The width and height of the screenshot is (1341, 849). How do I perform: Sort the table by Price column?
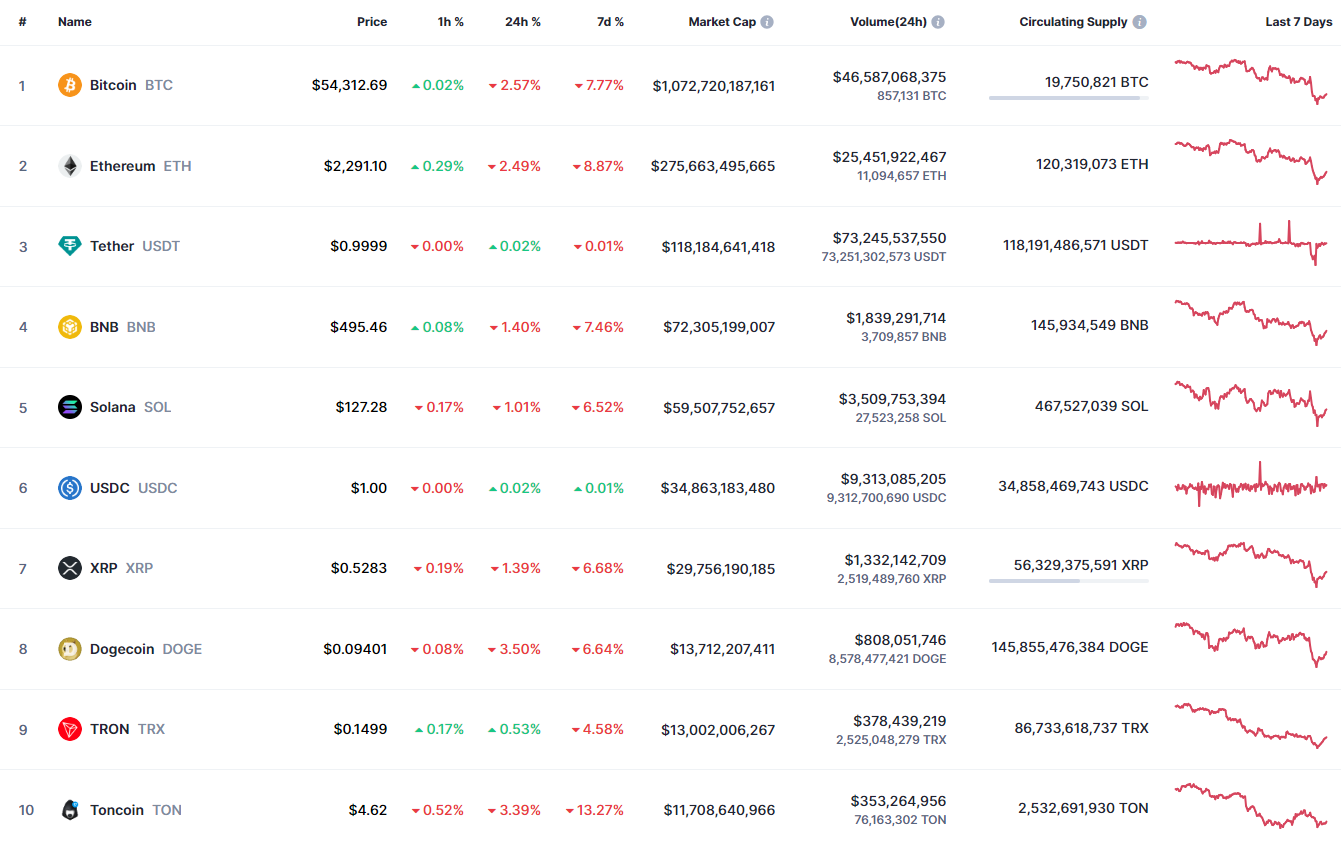[x=372, y=22]
